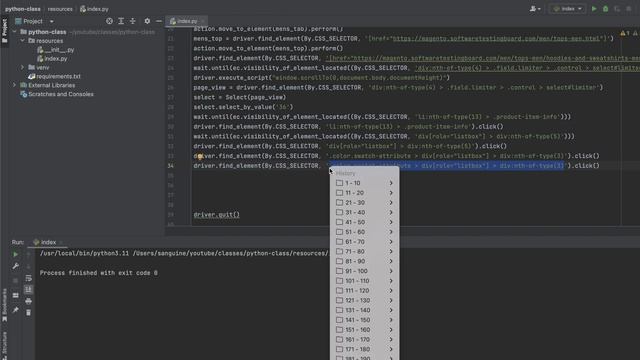Hide the Project panel with the minus icon
The height and width of the screenshot is (360, 640).
159,21
